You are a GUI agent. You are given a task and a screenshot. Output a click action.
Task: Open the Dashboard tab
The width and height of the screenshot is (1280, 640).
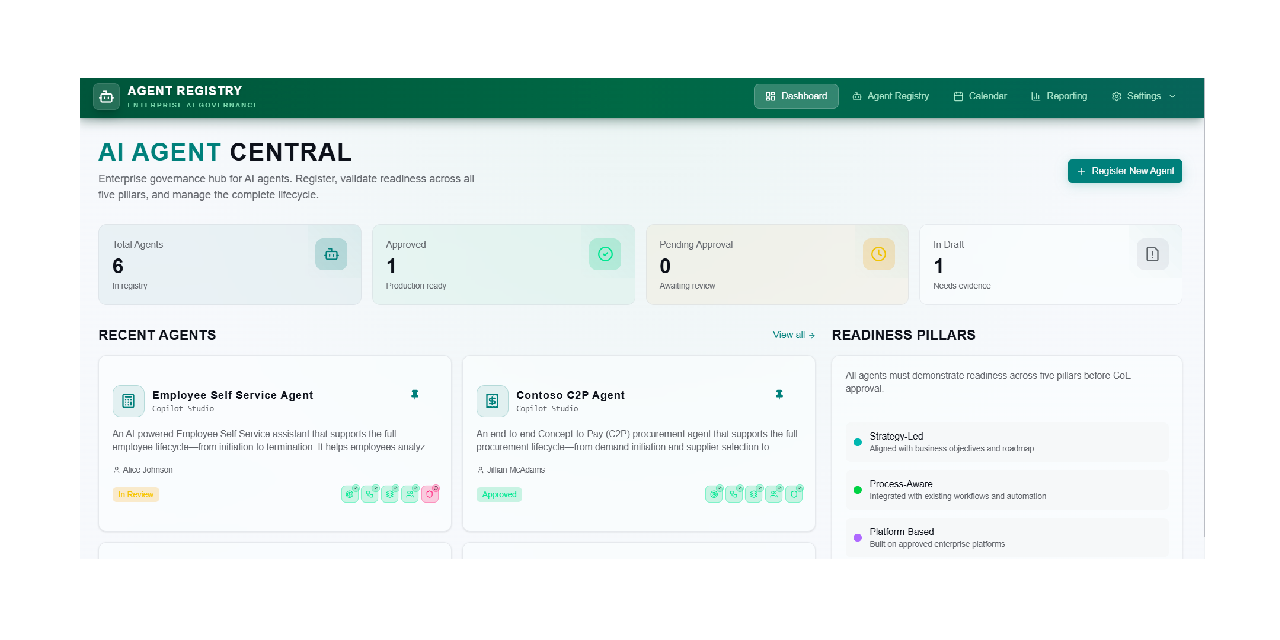point(796,96)
